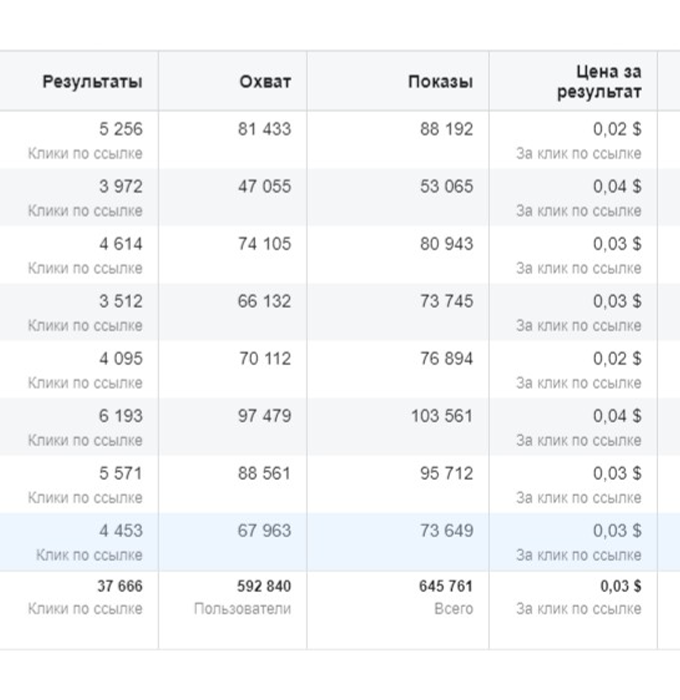The image size is (680, 700).
Task: Click the 103 561 impressions value
Action: 442,416
